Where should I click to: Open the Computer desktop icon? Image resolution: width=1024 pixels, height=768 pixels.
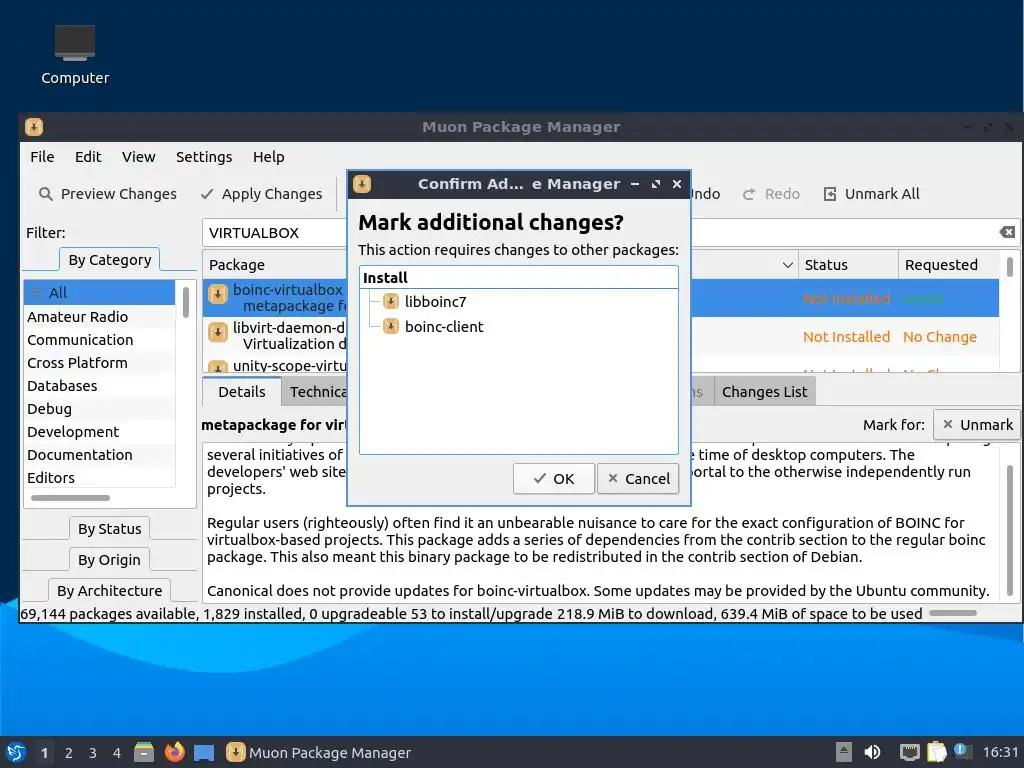tap(74, 56)
